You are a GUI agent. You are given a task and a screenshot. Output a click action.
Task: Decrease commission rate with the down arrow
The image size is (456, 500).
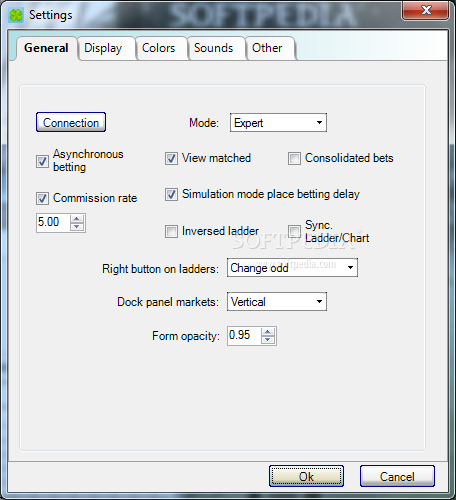pyautogui.click(x=77, y=227)
